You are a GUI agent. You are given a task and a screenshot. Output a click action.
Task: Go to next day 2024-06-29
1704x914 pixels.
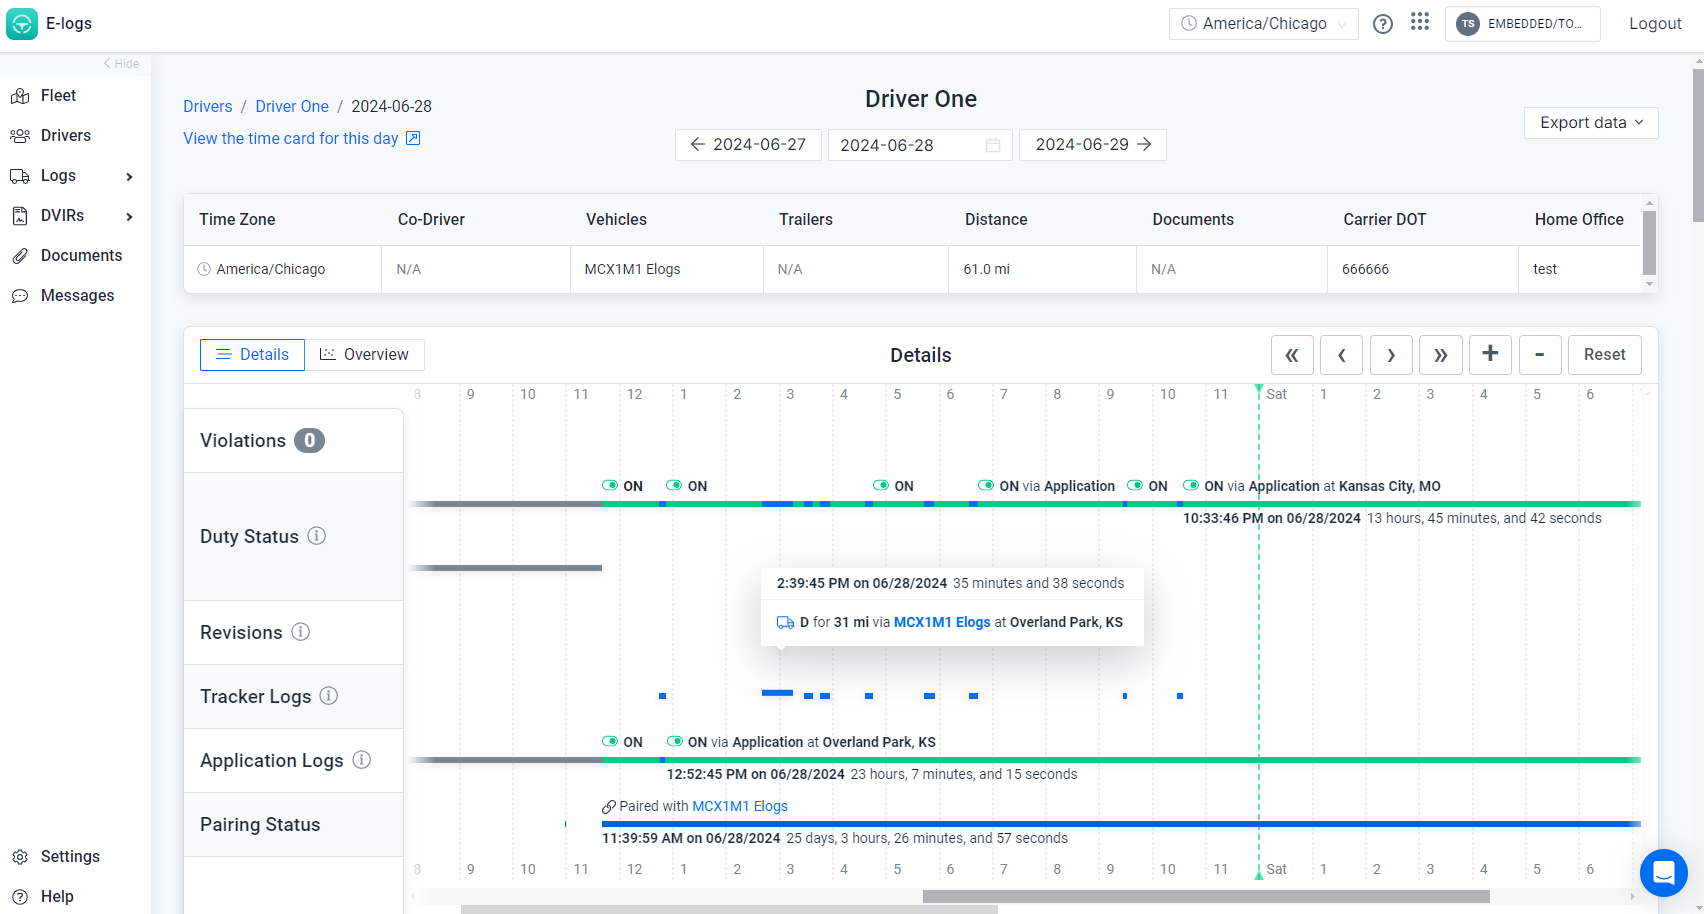point(1092,145)
